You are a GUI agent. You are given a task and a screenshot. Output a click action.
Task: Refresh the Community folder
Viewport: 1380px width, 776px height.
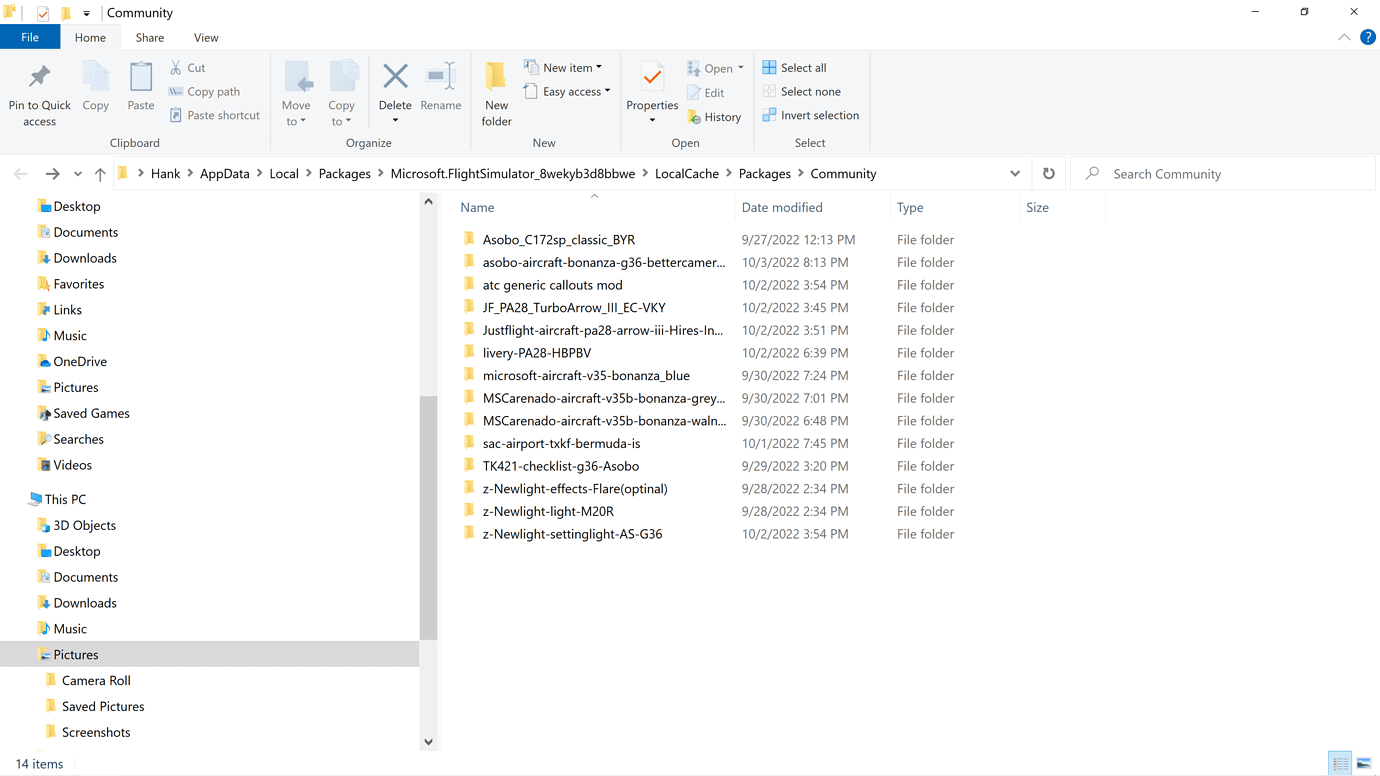tap(1048, 173)
